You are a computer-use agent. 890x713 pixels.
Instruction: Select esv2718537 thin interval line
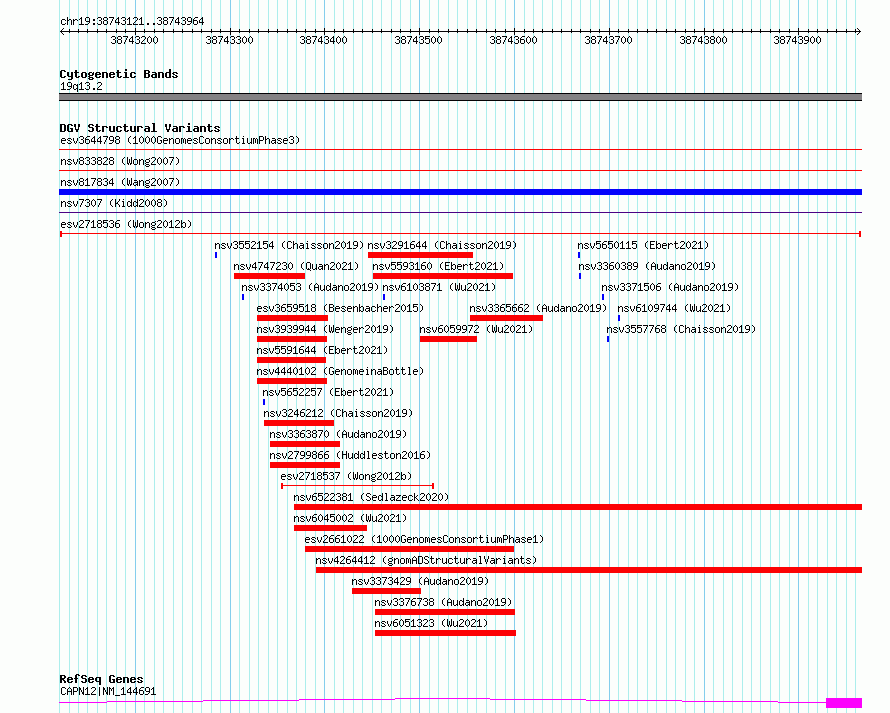358,486
